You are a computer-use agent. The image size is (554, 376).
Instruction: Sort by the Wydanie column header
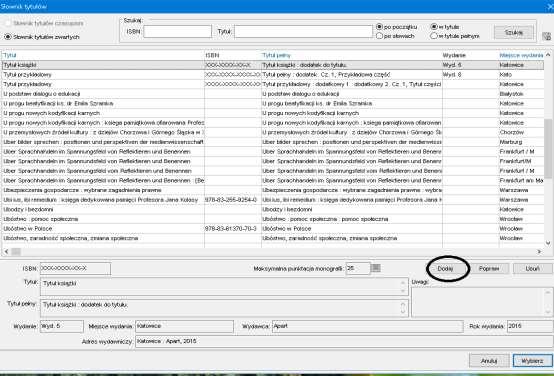(x=470, y=55)
